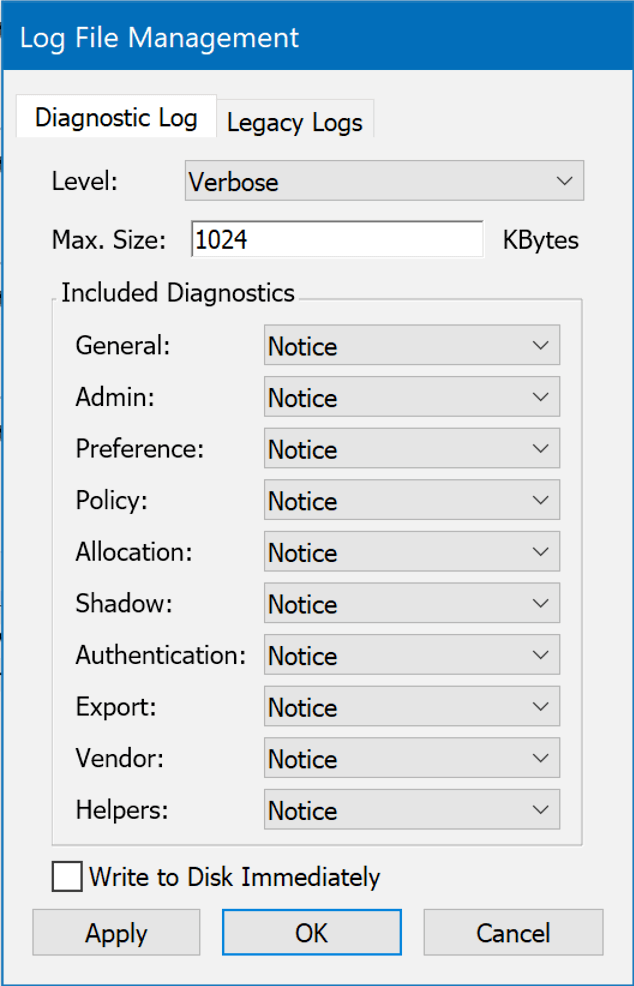
Task: Switch to the Legacy Logs tab
Action: 295,123
